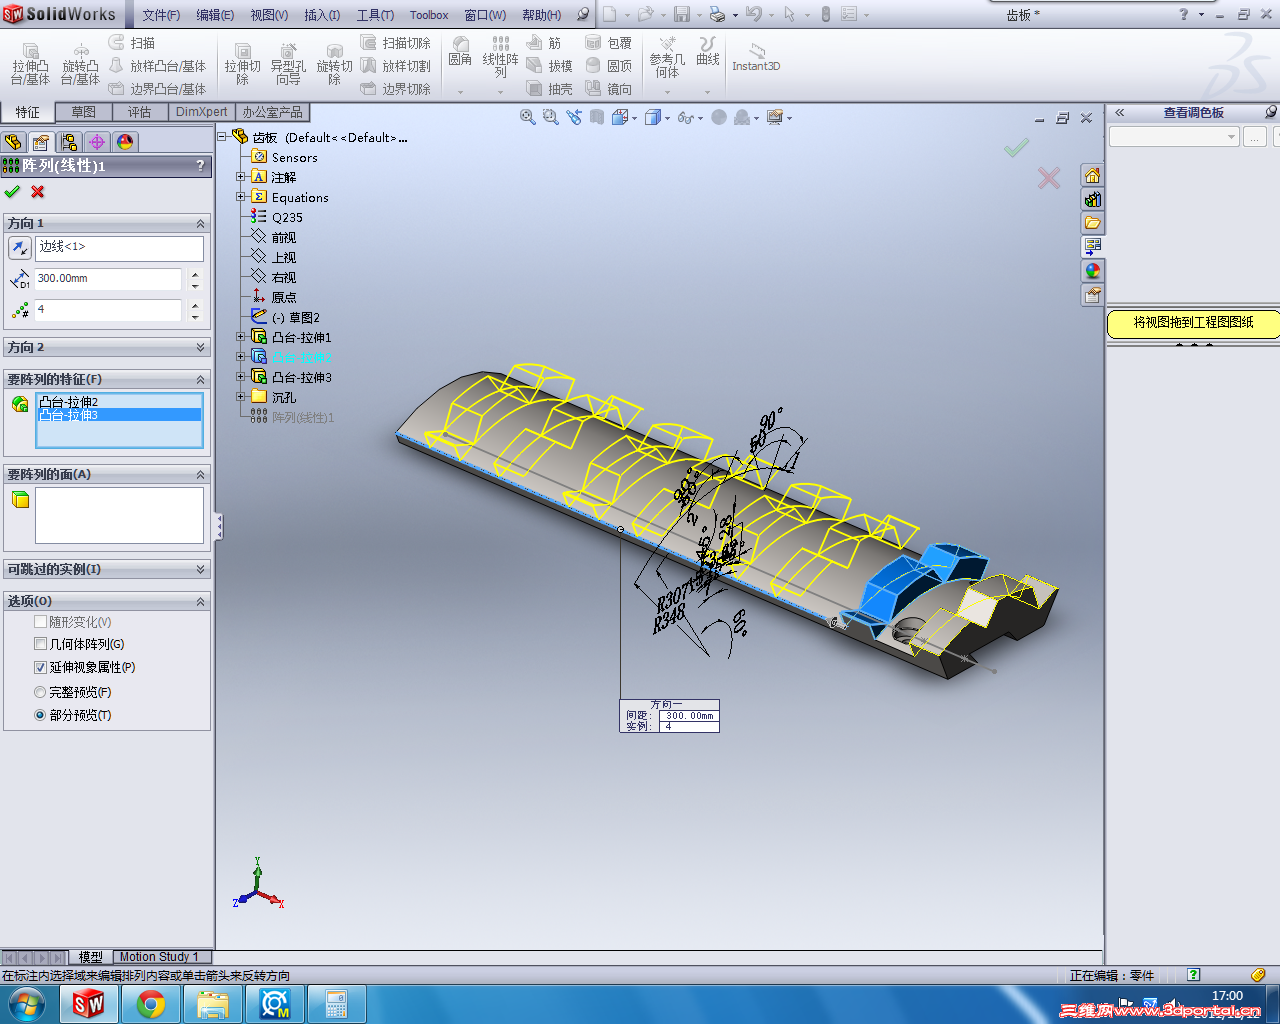Accept the pattern with the green checkmark in the property panel
This screenshot has height=1024, width=1280.
pyautogui.click(x=12, y=192)
